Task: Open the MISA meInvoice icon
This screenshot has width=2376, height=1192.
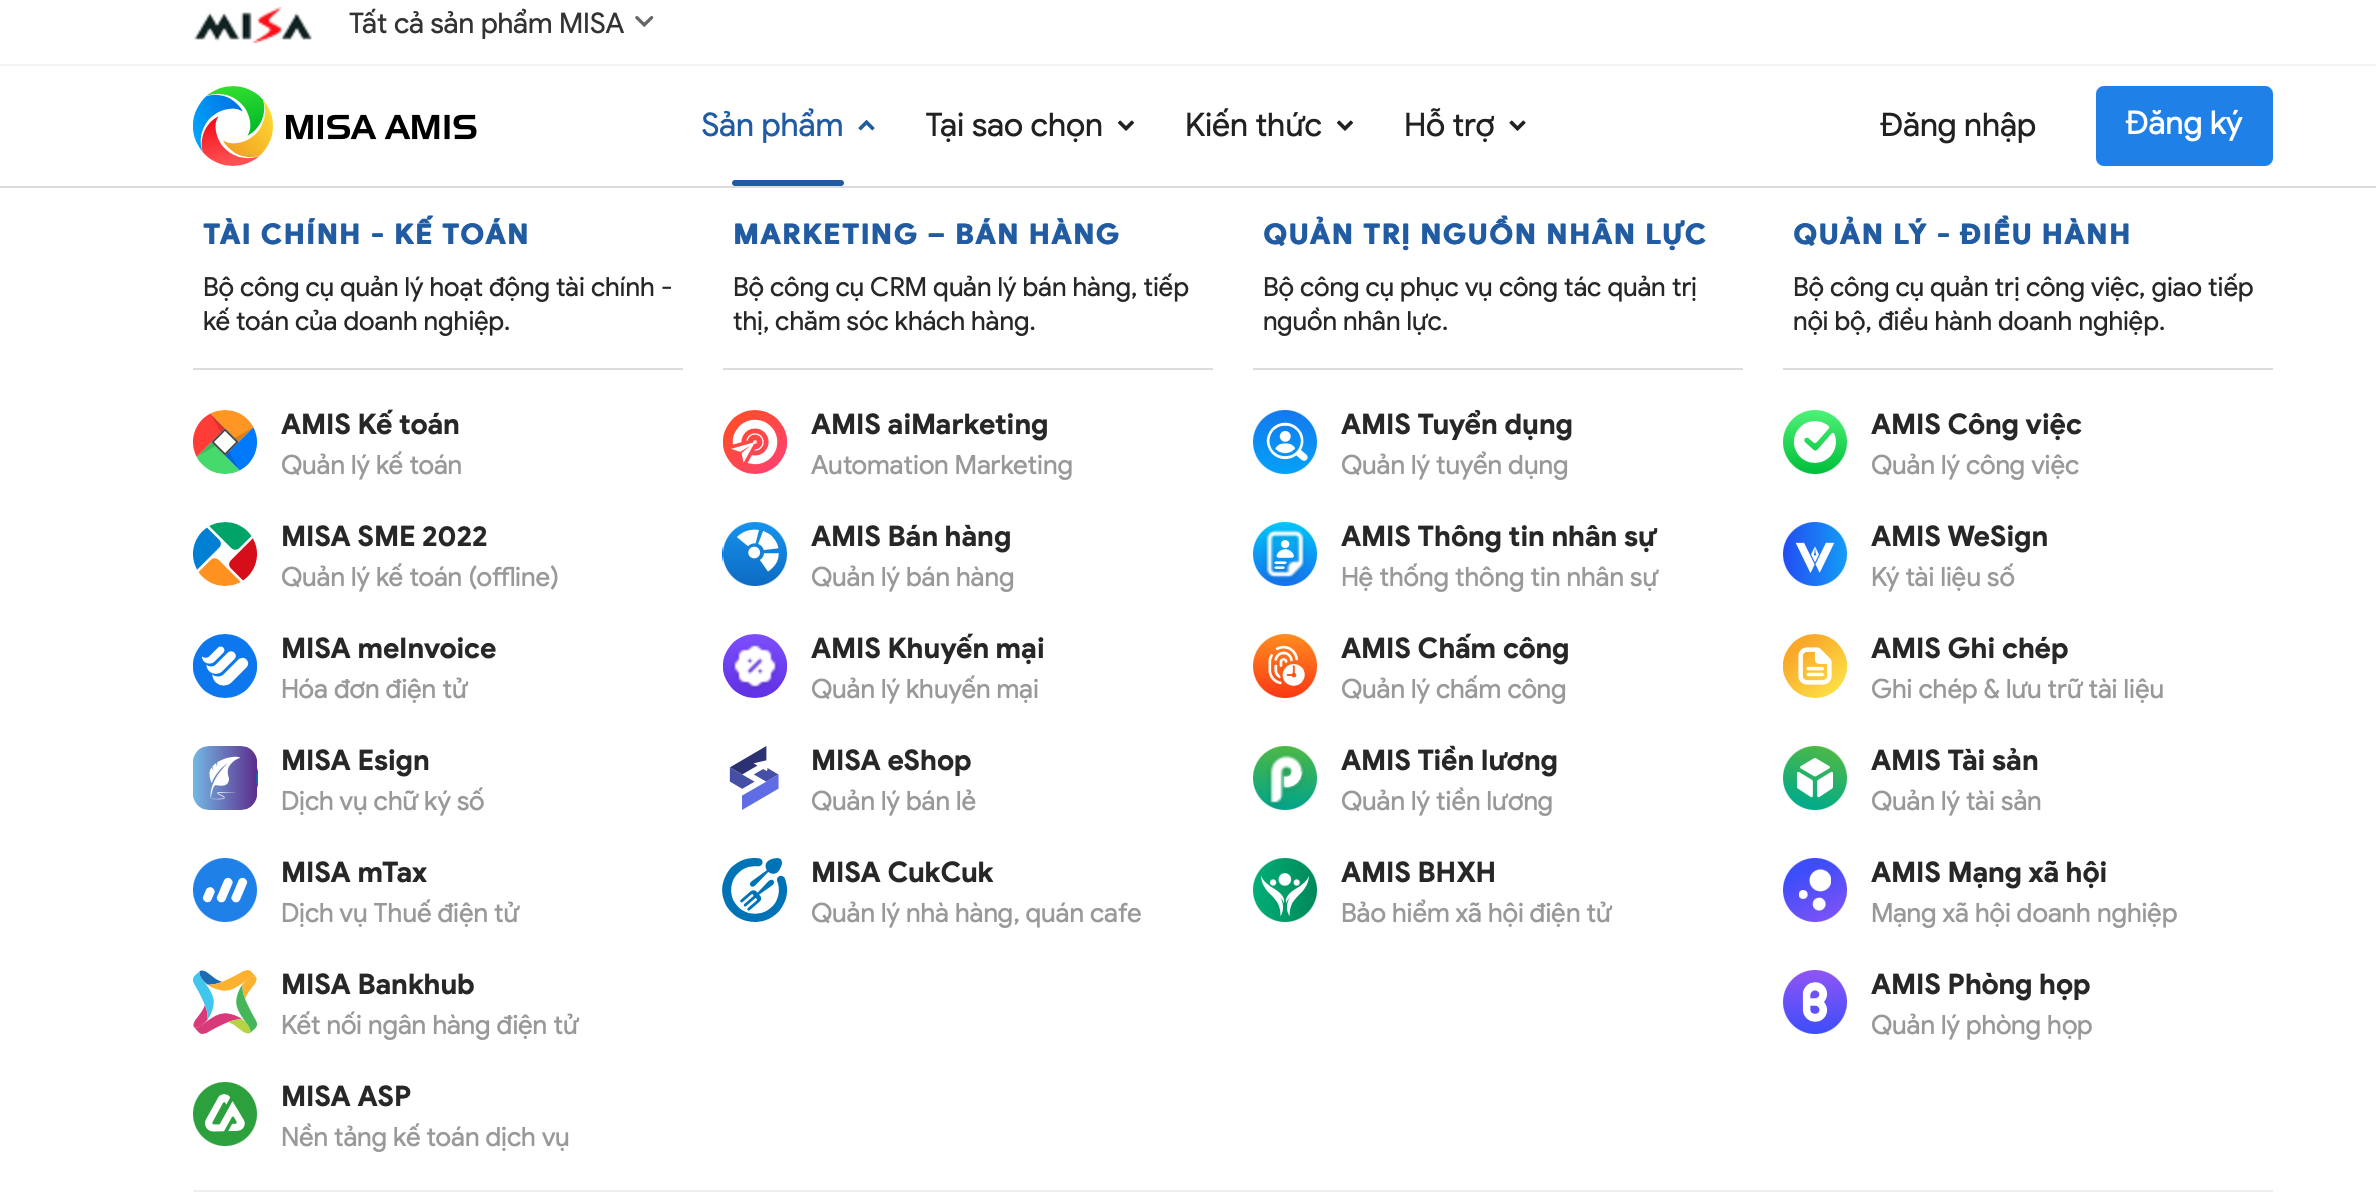Action: 225,666
